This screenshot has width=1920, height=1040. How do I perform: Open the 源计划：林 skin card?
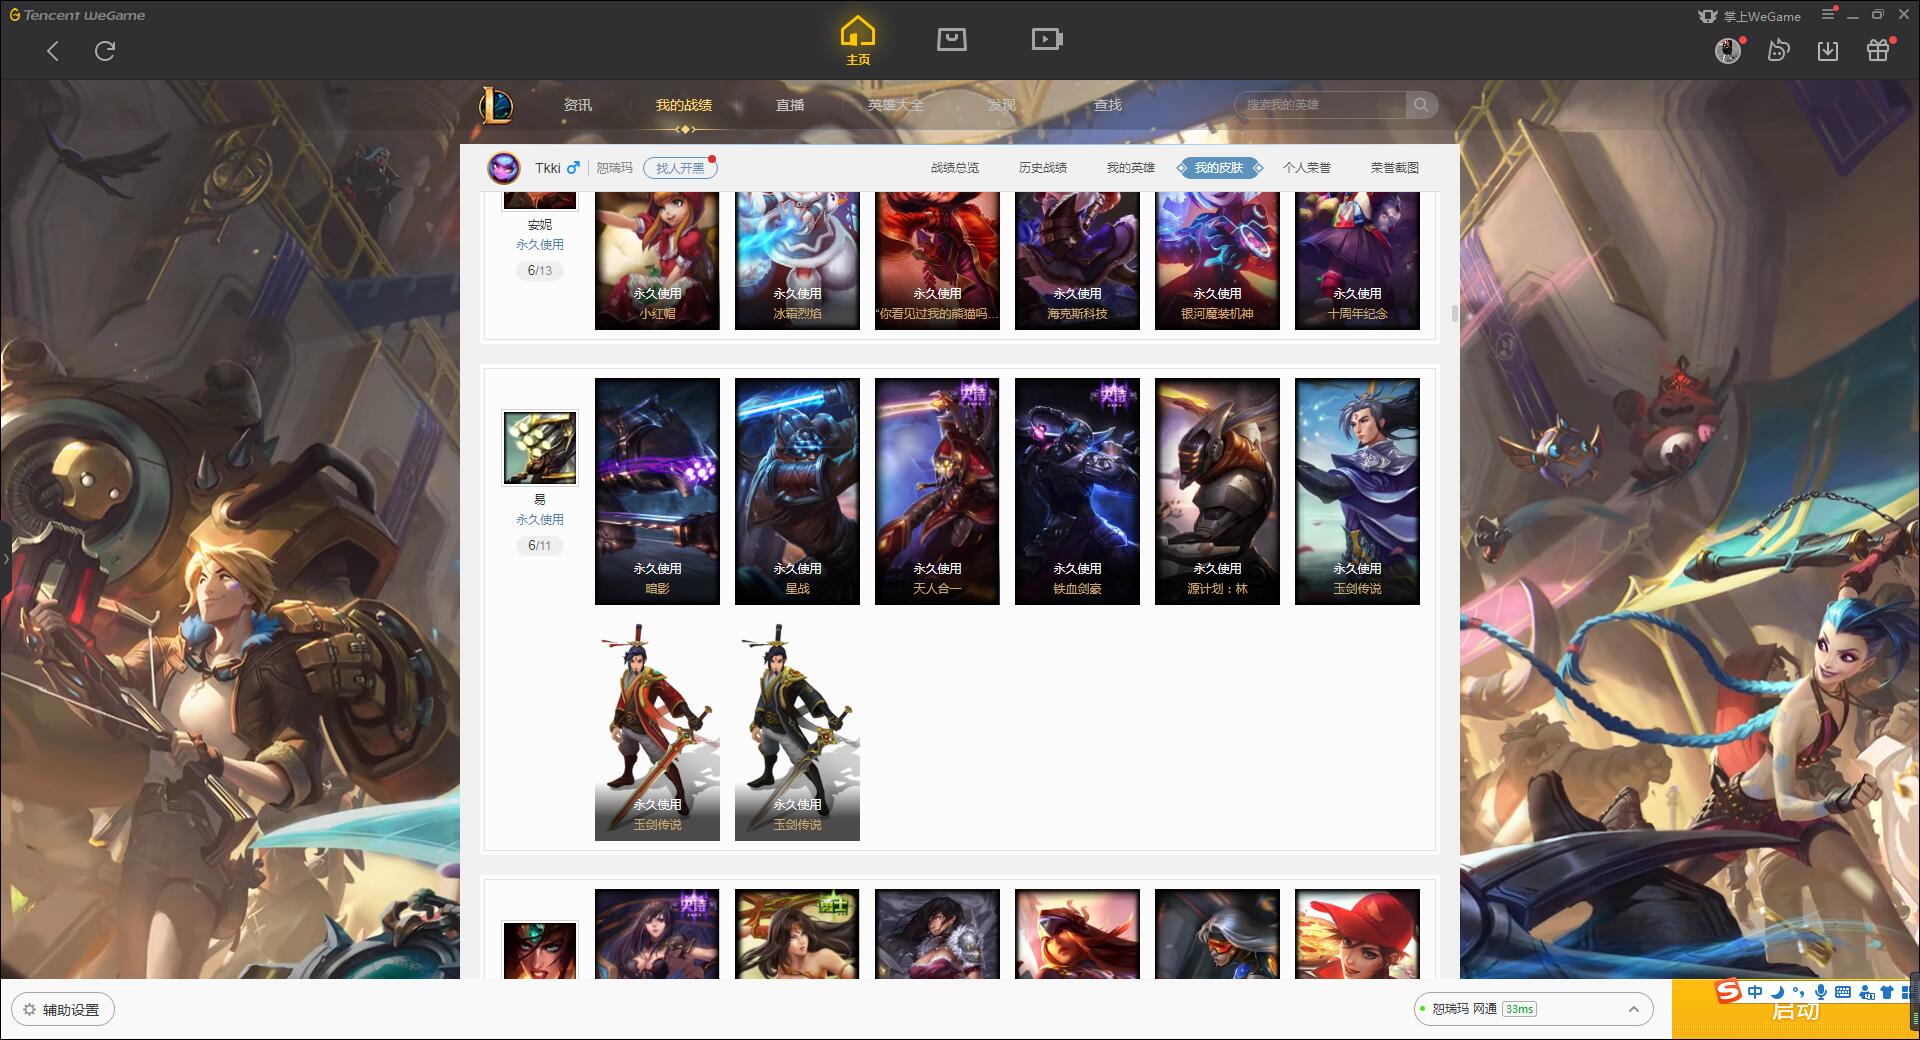[1217, 491]
